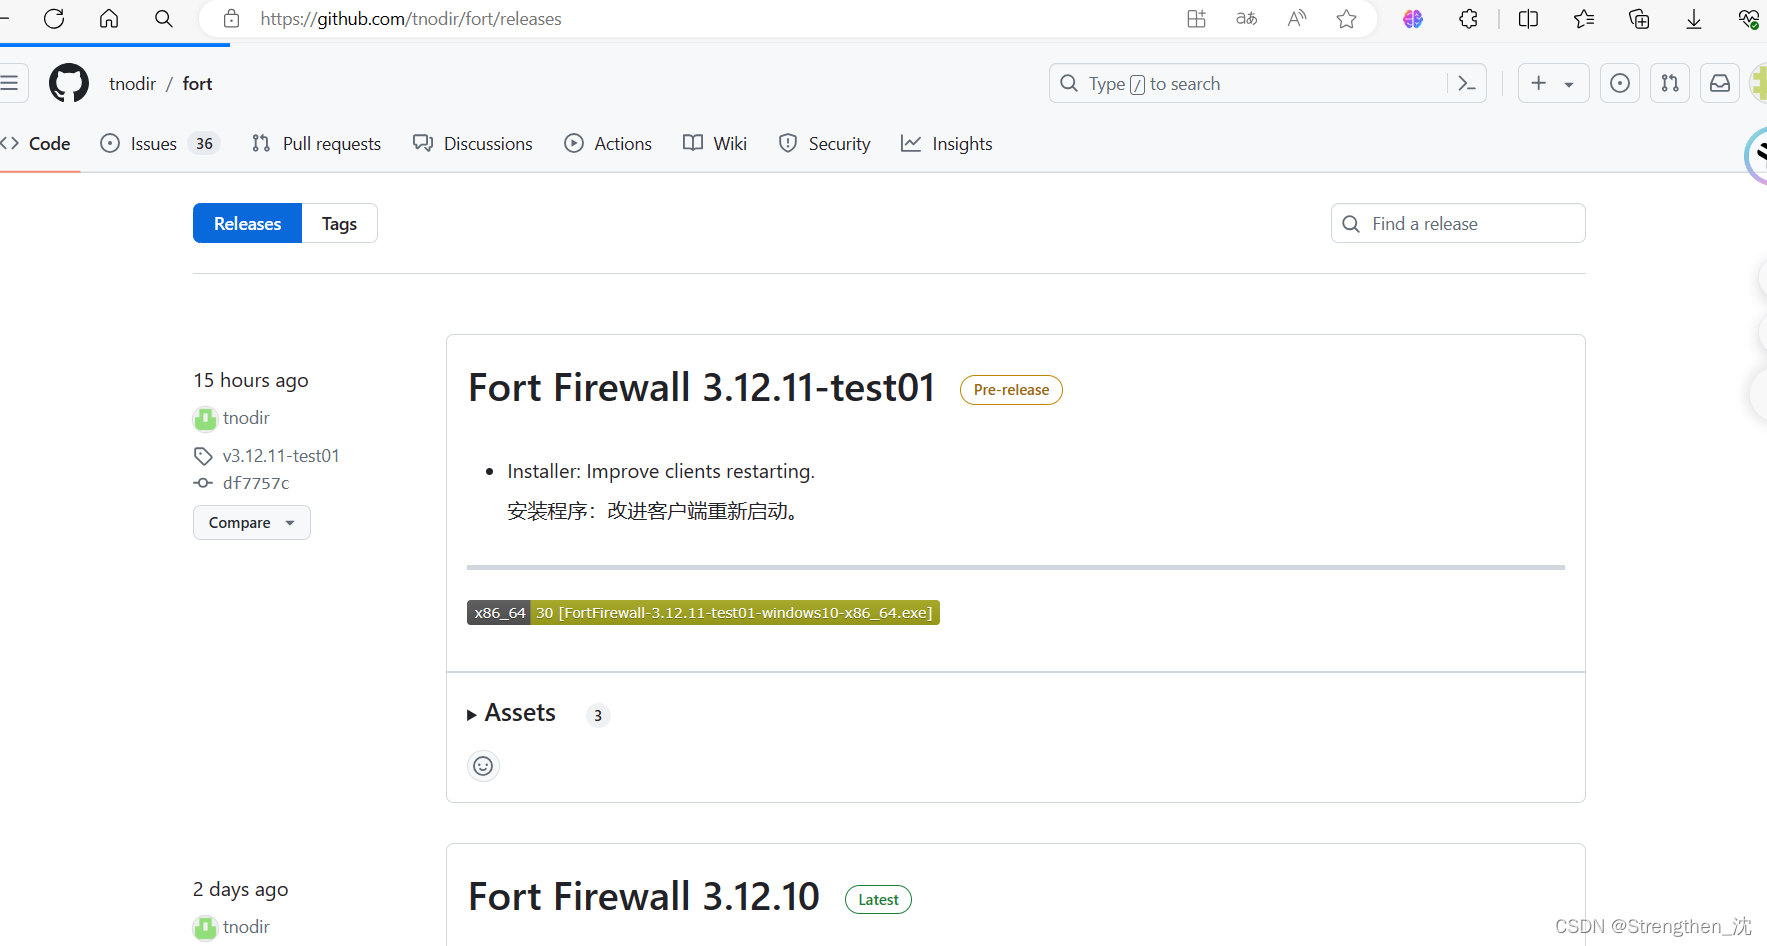This screenshot has width=1767, height=946.
Task: Click the Pre-release label
Action: click(1011, 390)
